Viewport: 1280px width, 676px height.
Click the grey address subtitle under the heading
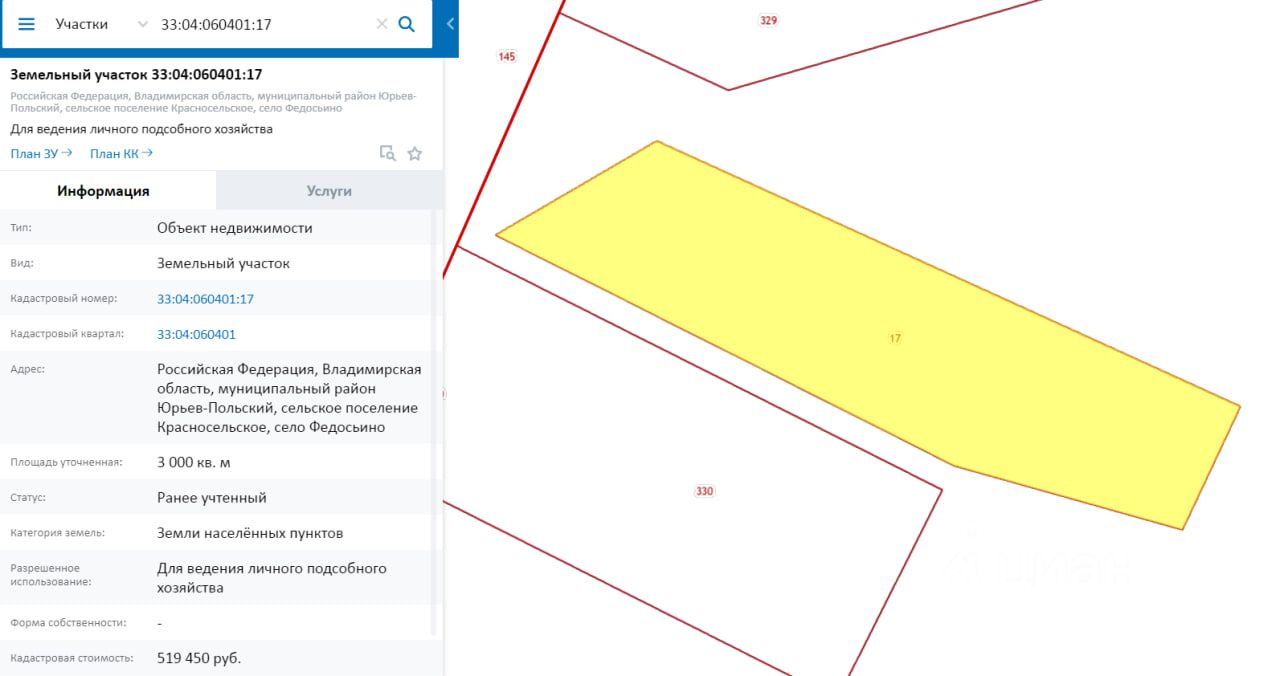[x=214, y=102]
